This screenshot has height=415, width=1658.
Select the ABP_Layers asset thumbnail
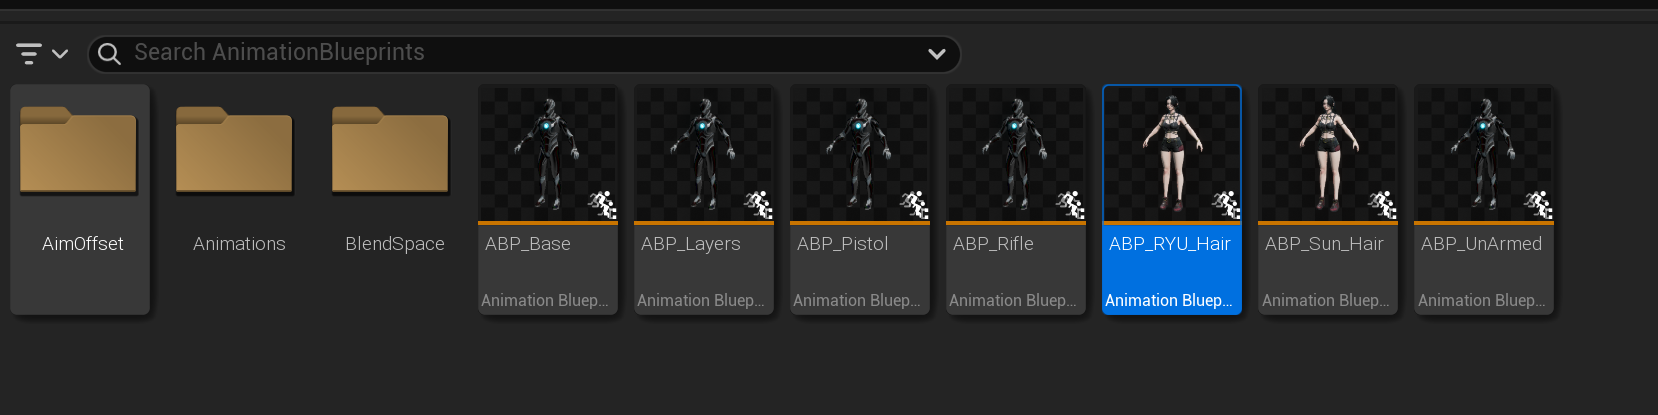[704, 153]
